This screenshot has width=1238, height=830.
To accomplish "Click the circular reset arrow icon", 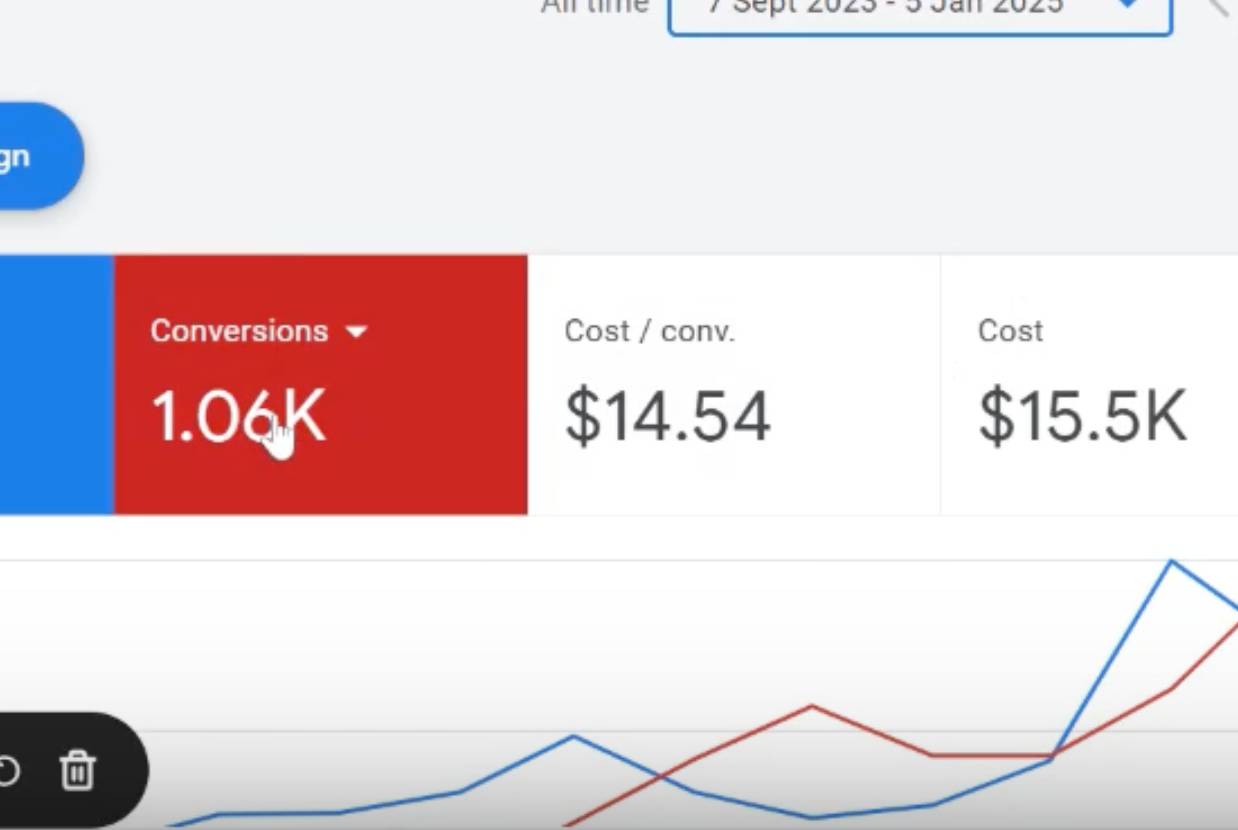I will tap(7, 771).
